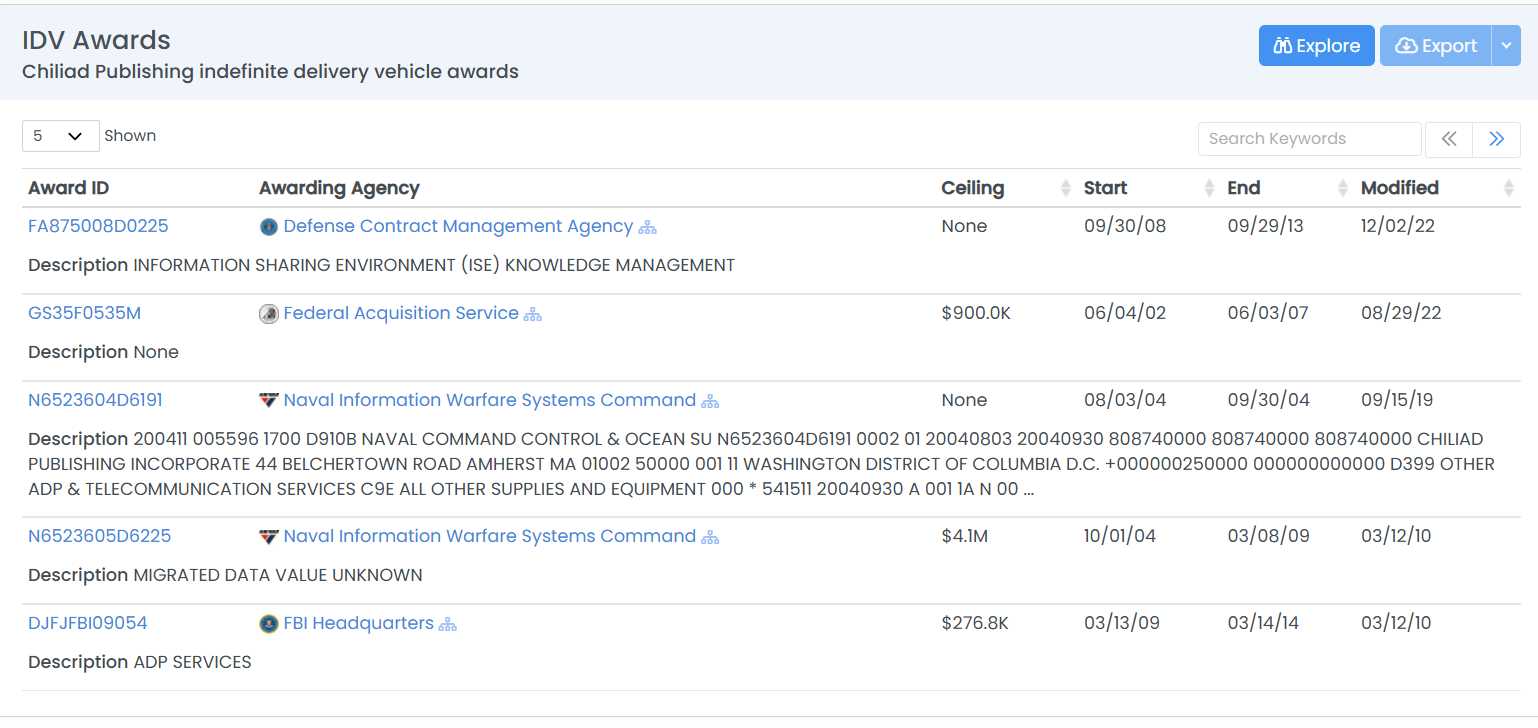Image resolution: width=1538 pixels, height=728 pixels.
Task: Click hierarchy icon next to FBI Headquarters
Action: click(448, 624)
